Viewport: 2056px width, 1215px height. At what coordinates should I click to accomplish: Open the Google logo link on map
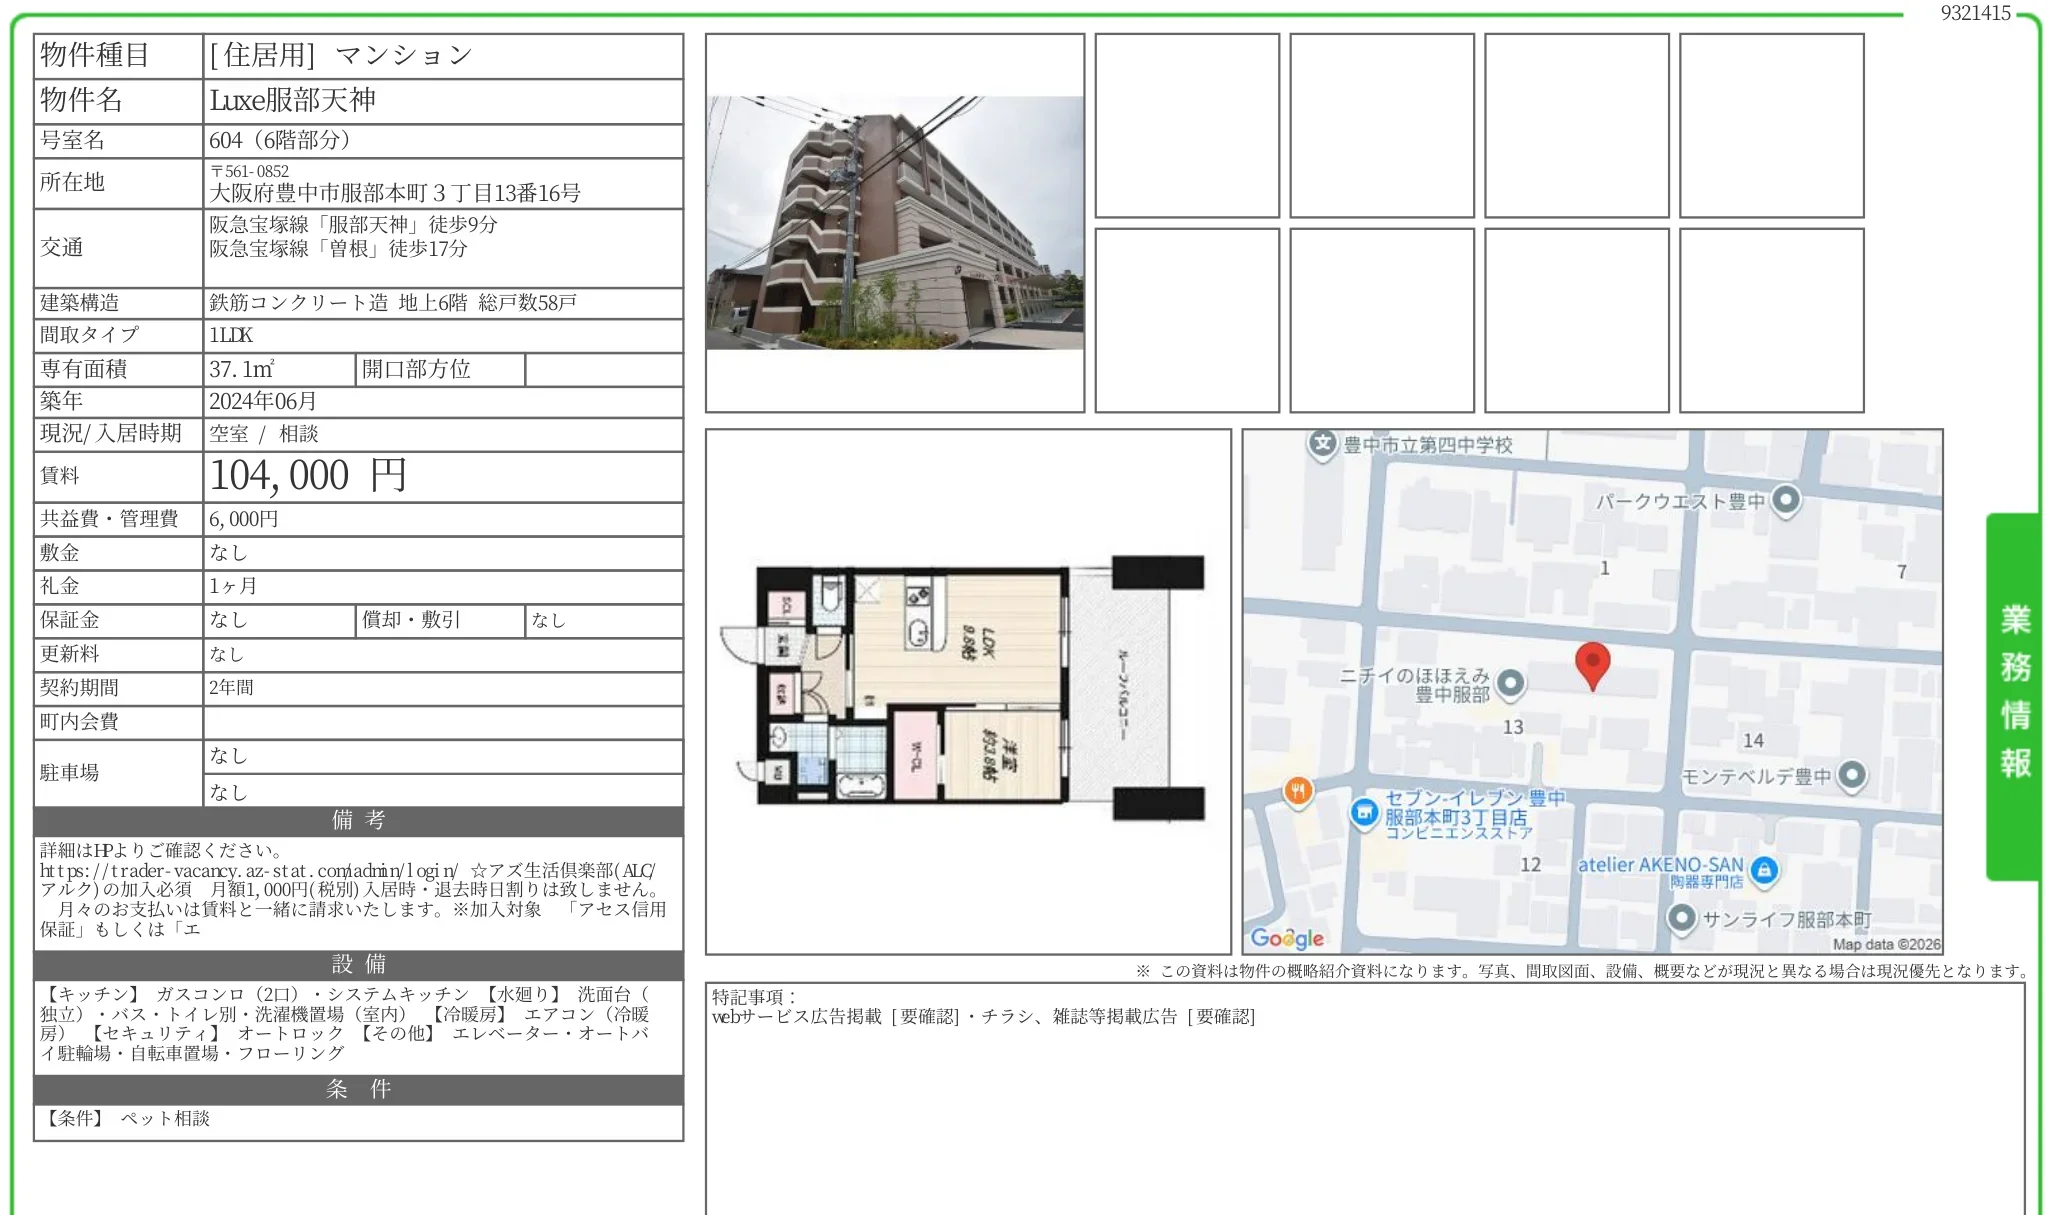(1286, 938)
